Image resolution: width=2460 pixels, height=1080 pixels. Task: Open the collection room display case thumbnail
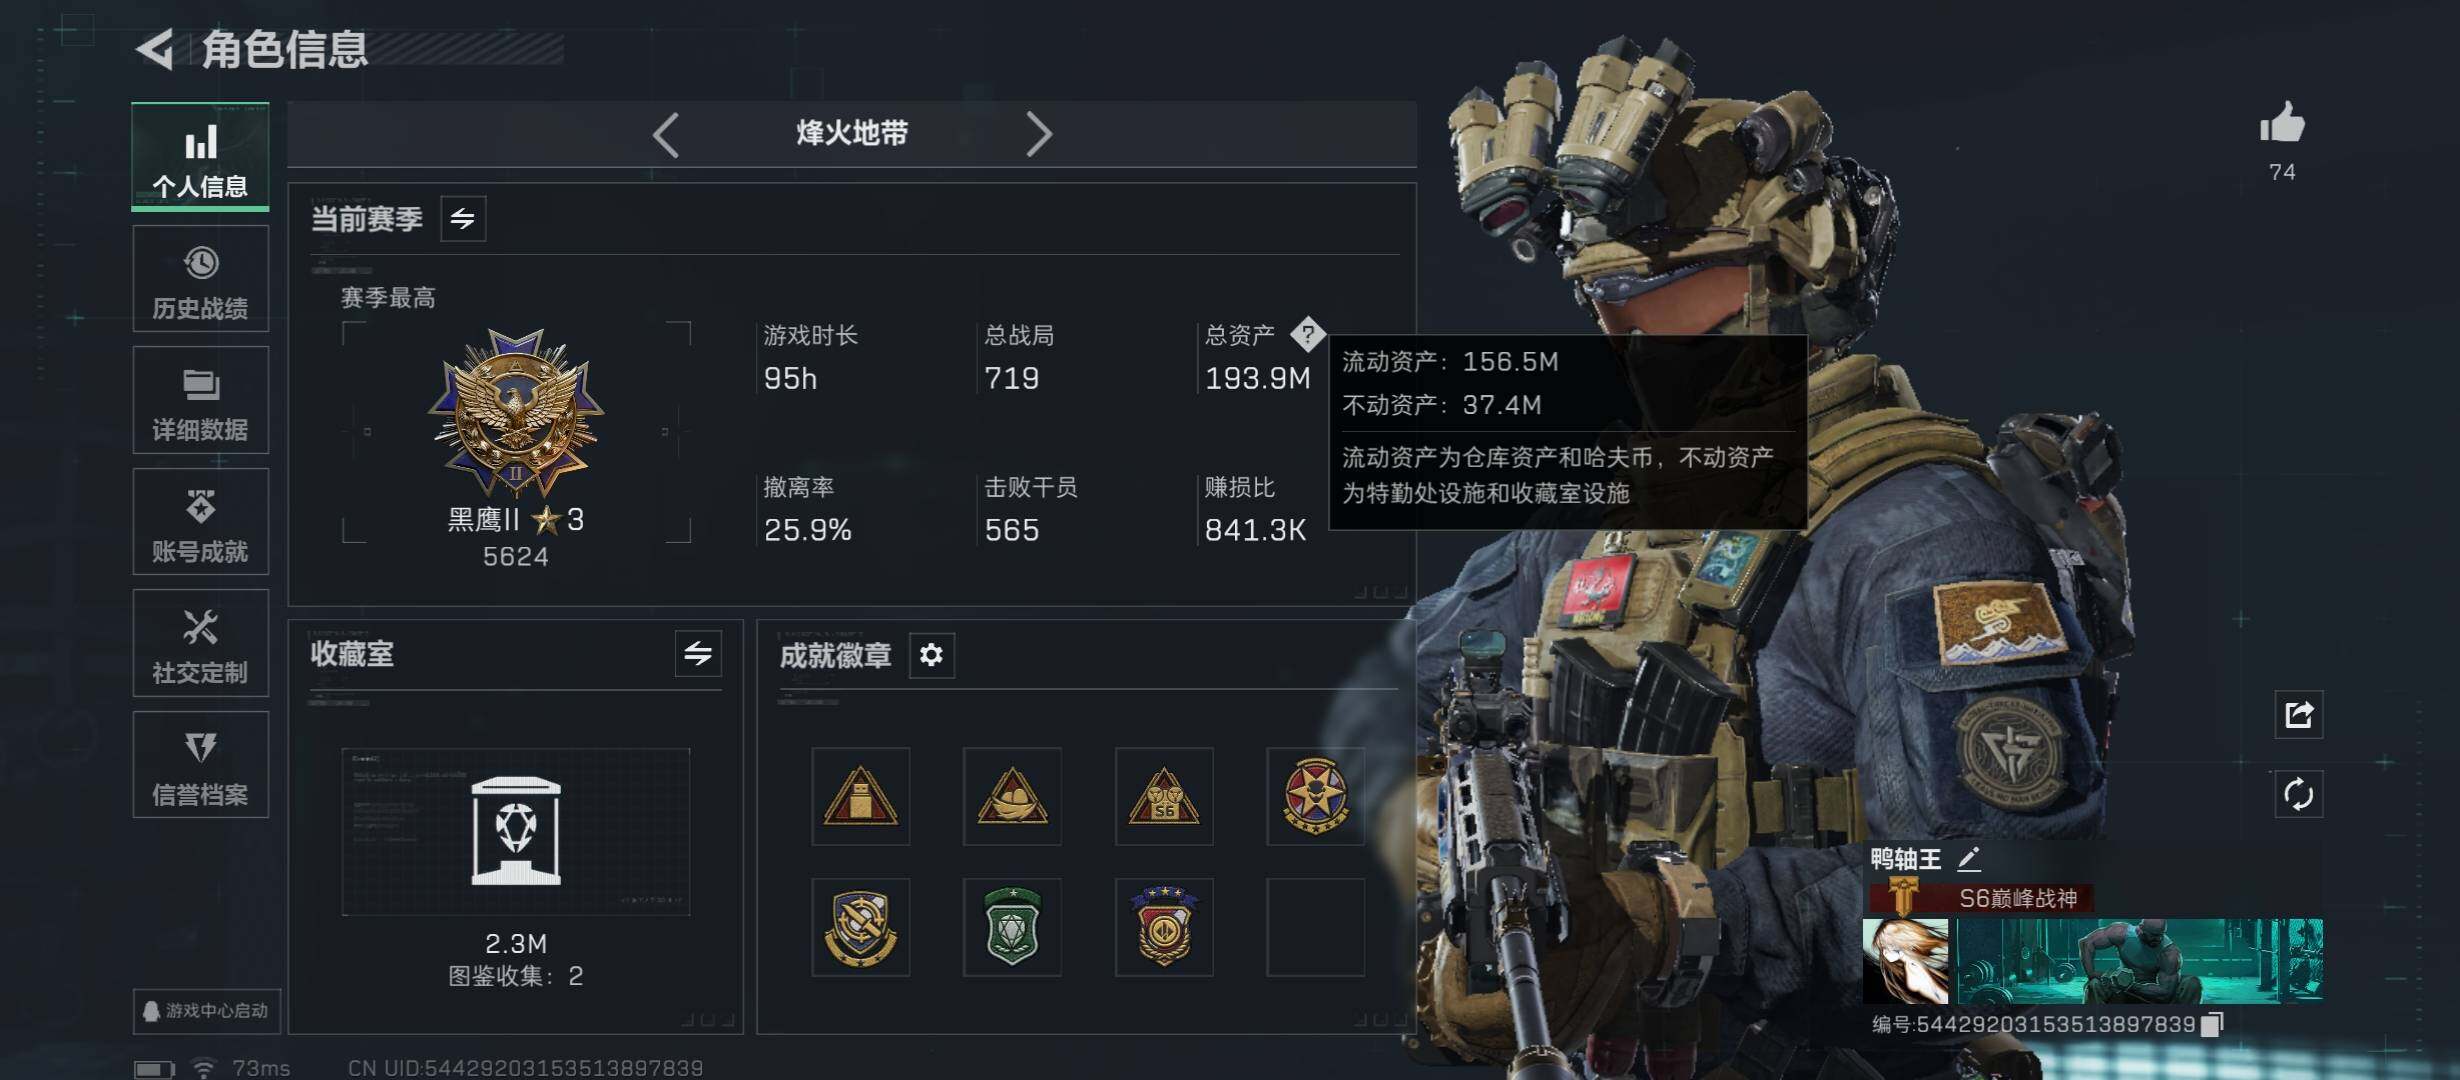[516, 832]
